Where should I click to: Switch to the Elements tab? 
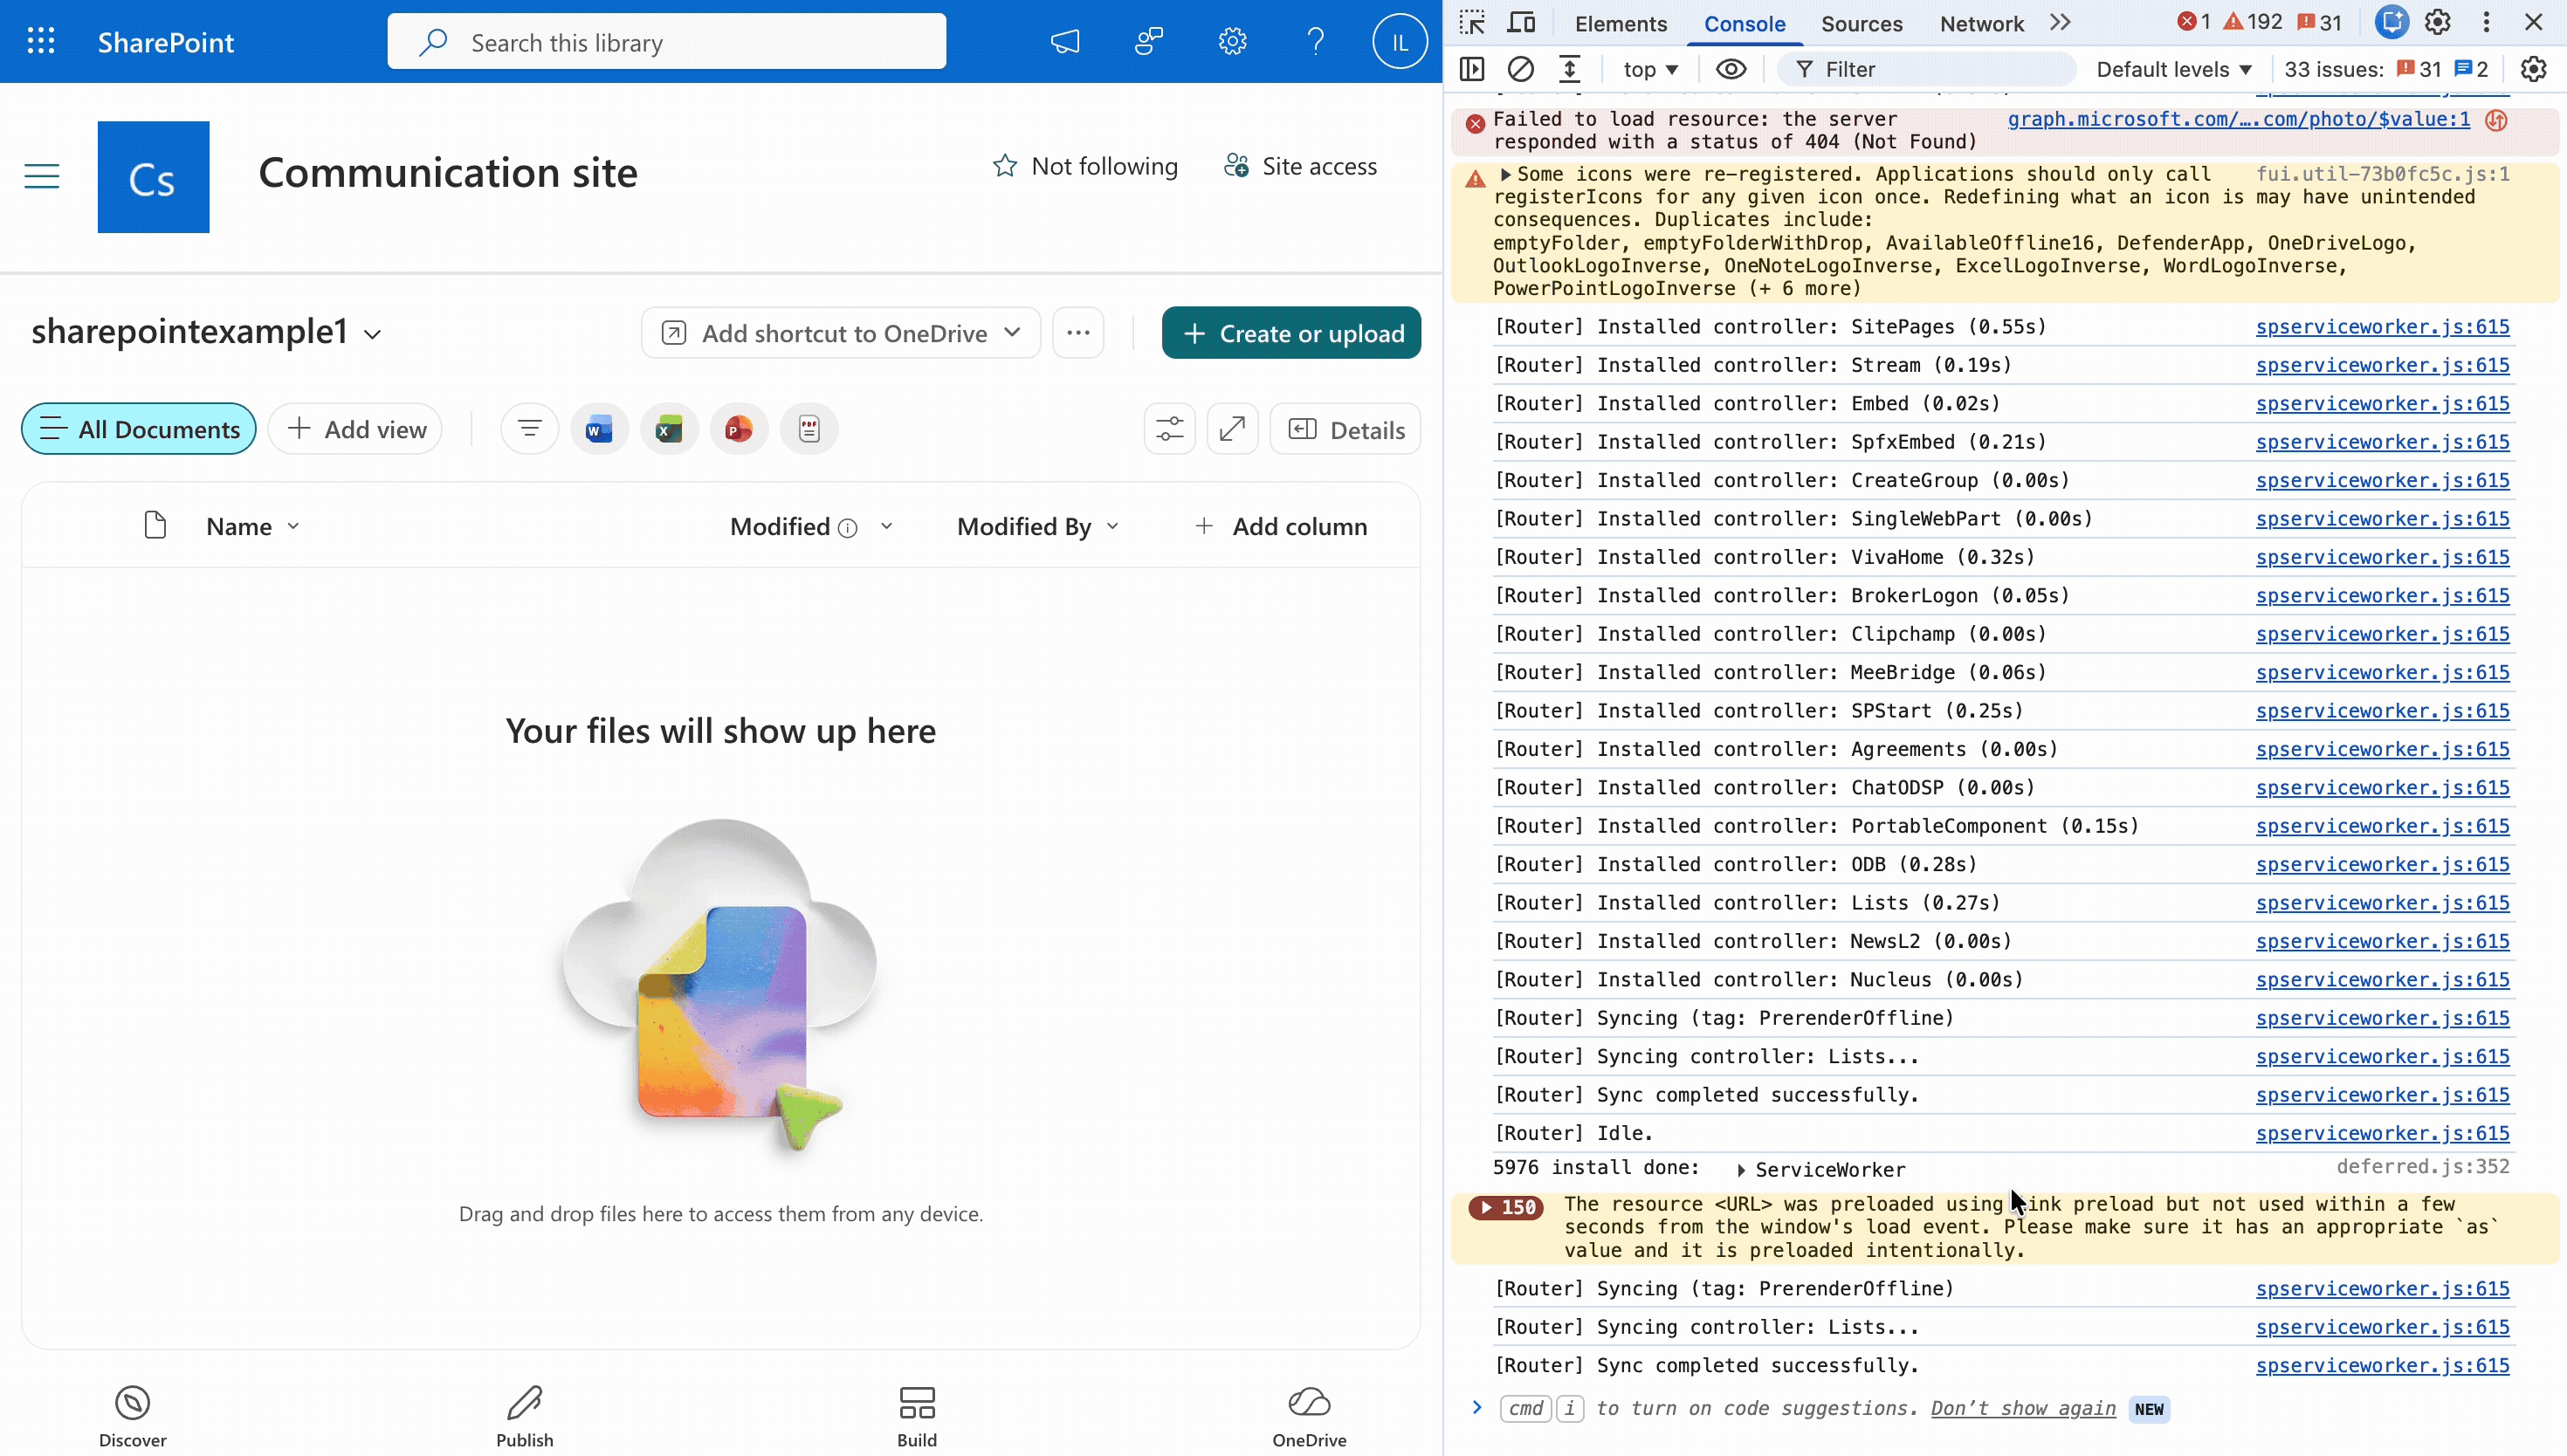1620,23
